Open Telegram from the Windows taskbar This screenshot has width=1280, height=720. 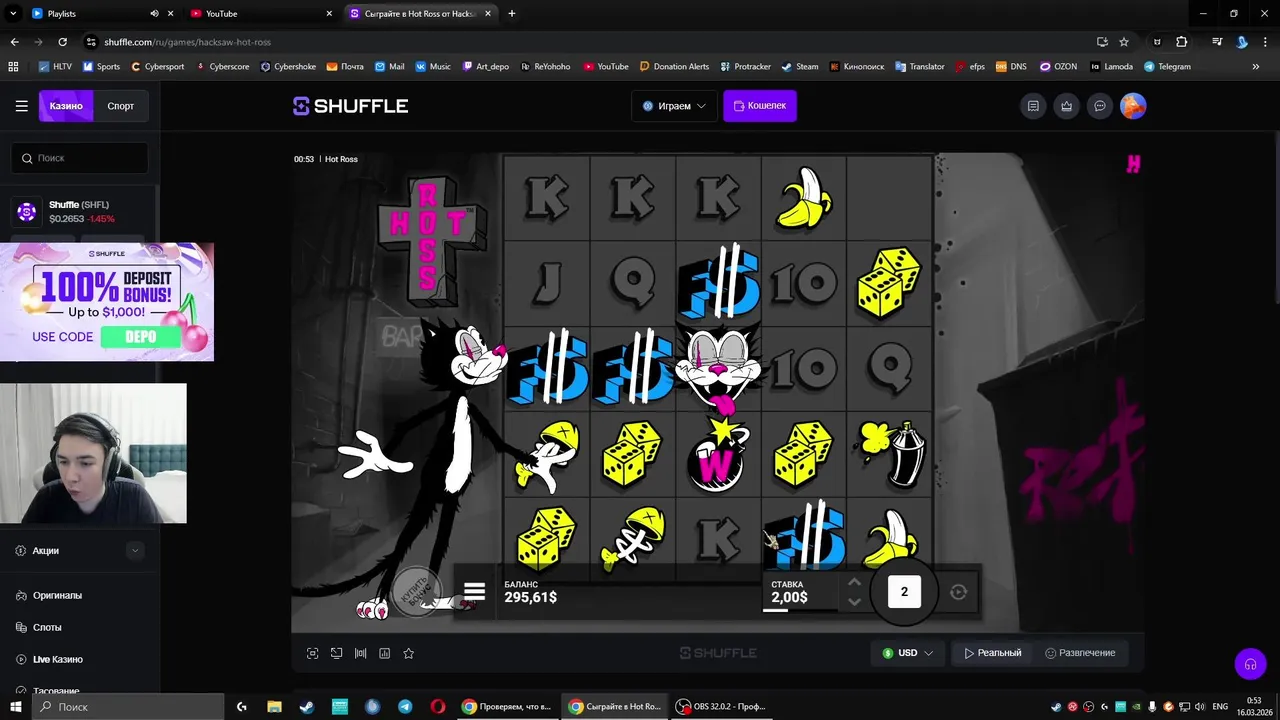(x=405, y=706)
